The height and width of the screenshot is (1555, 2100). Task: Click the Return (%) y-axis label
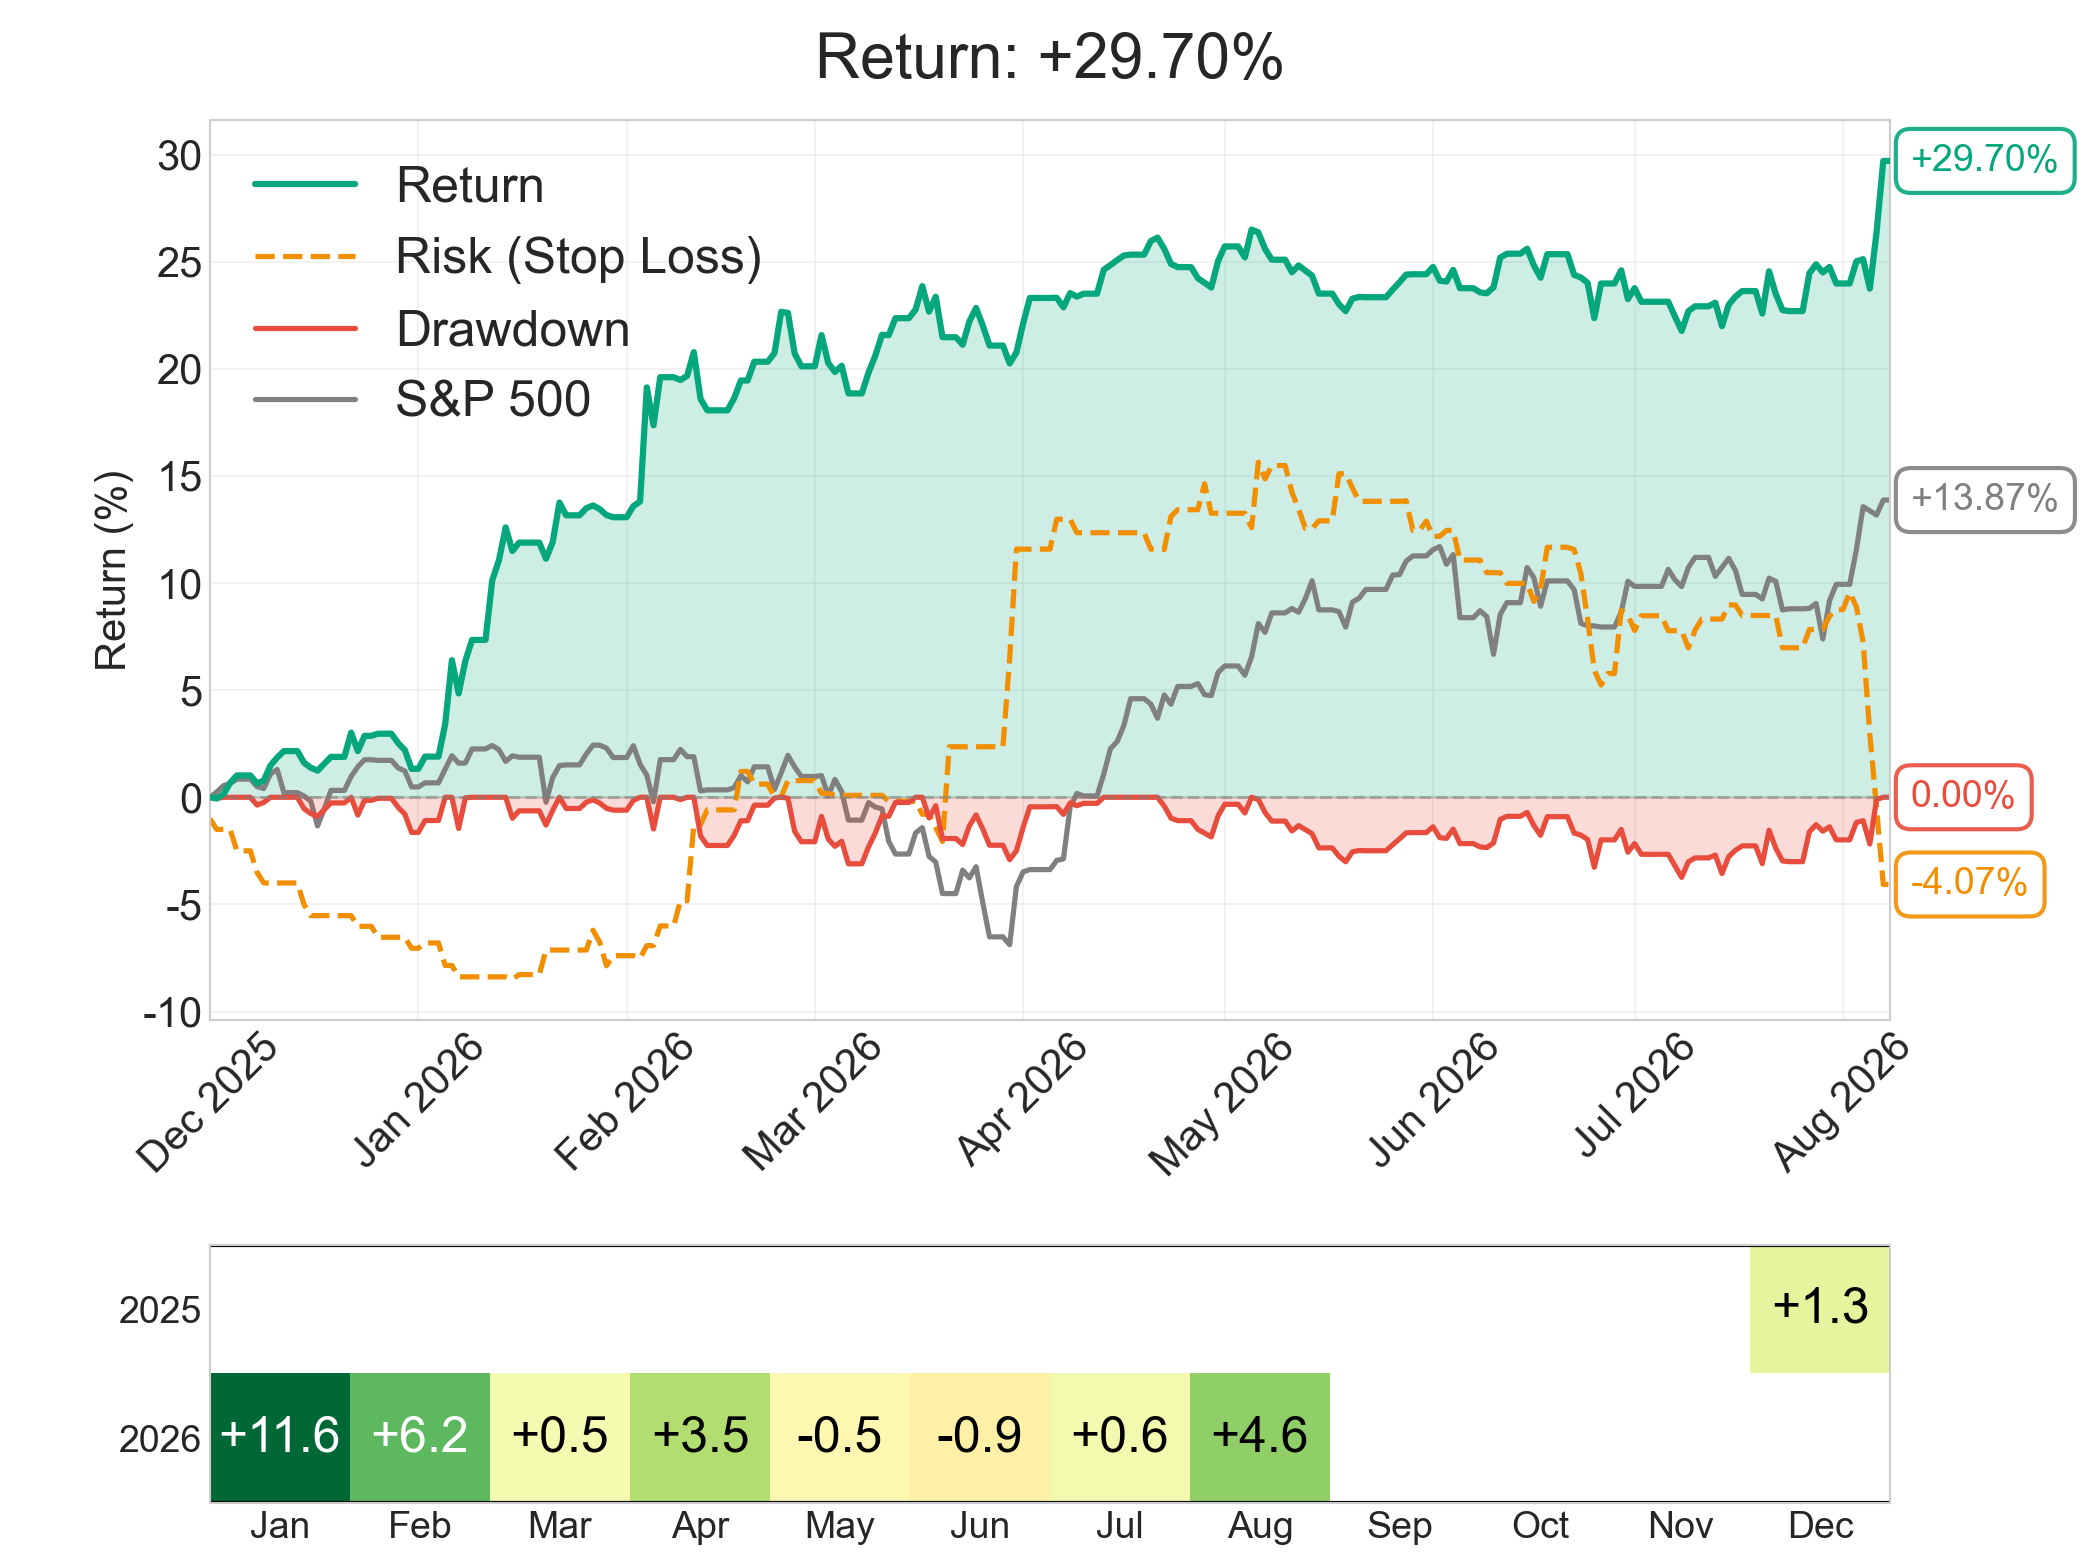tap(111, 570)
